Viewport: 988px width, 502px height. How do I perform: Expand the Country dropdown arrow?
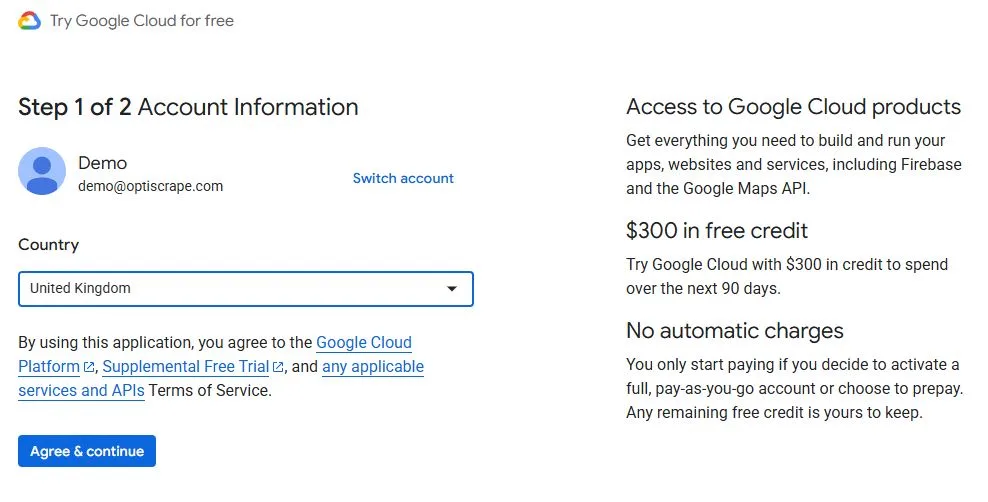[x=452, y=289]
